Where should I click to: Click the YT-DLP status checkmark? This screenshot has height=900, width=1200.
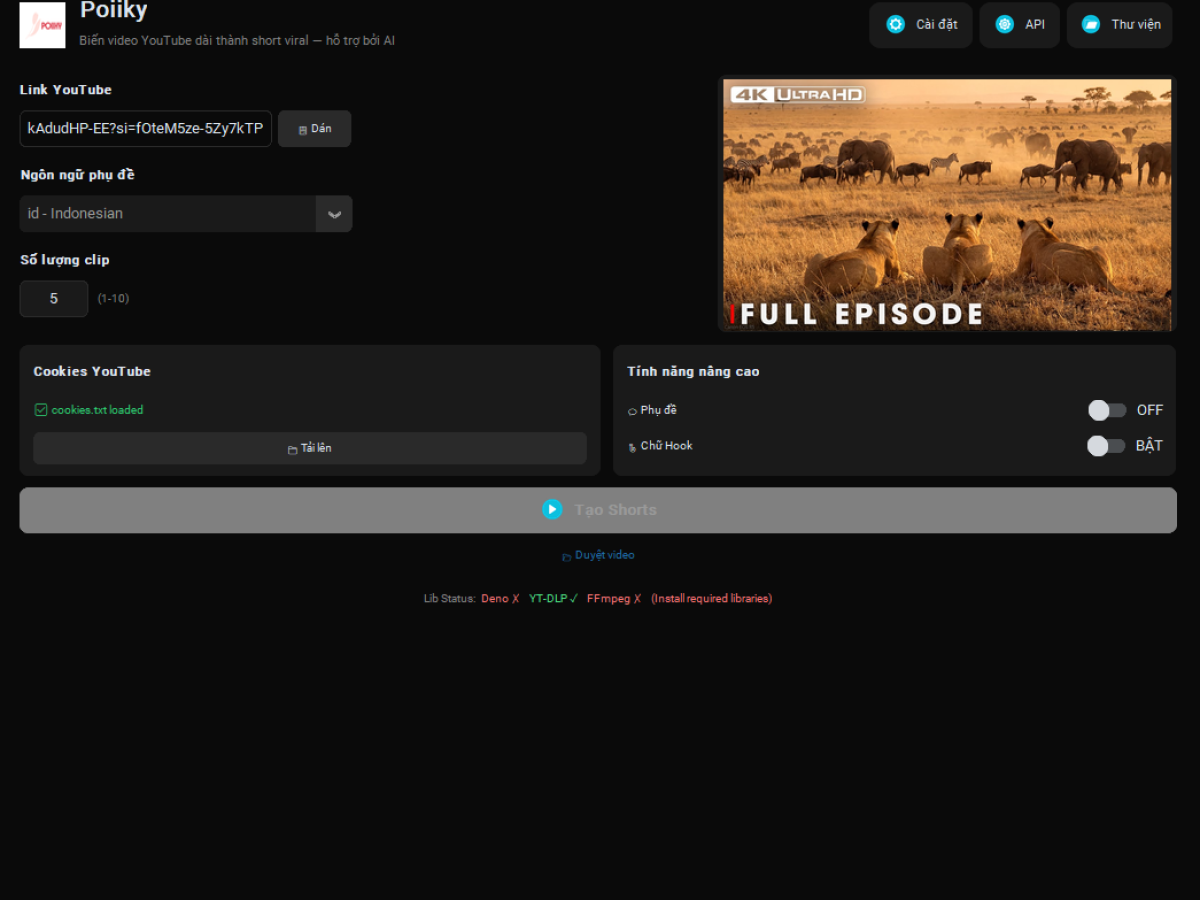click(574, 599)
